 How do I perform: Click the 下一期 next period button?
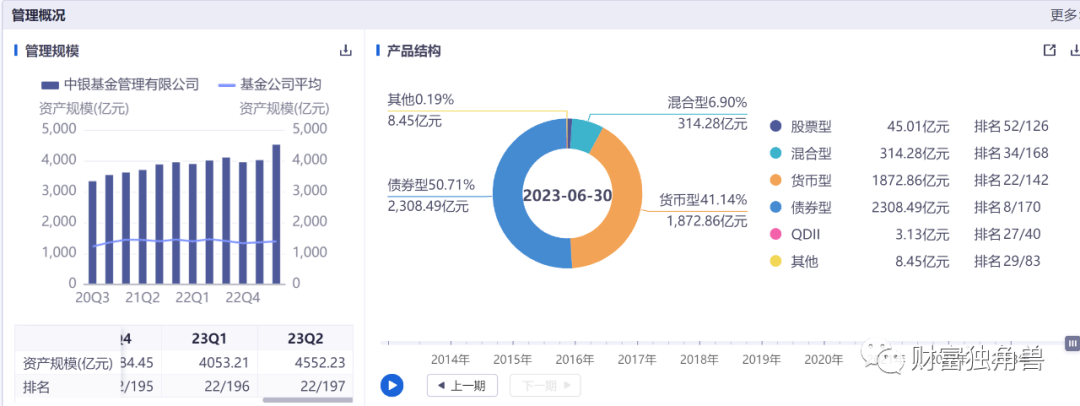(544, 385)
